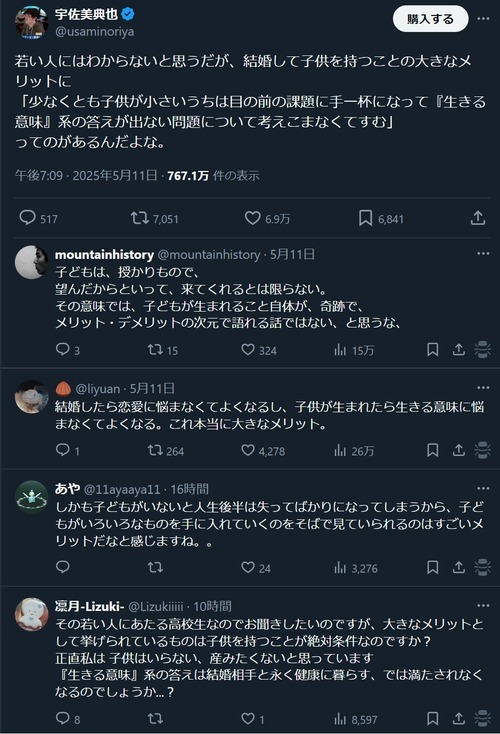Bookmark あや's reply
The image size is (500, 734).
[433, 567]
